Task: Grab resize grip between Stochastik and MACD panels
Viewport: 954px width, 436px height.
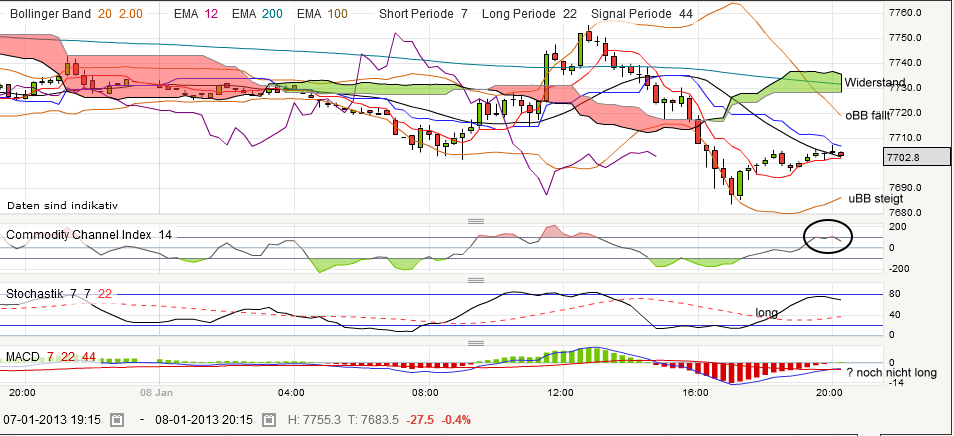Action: [x=476, y=344]
